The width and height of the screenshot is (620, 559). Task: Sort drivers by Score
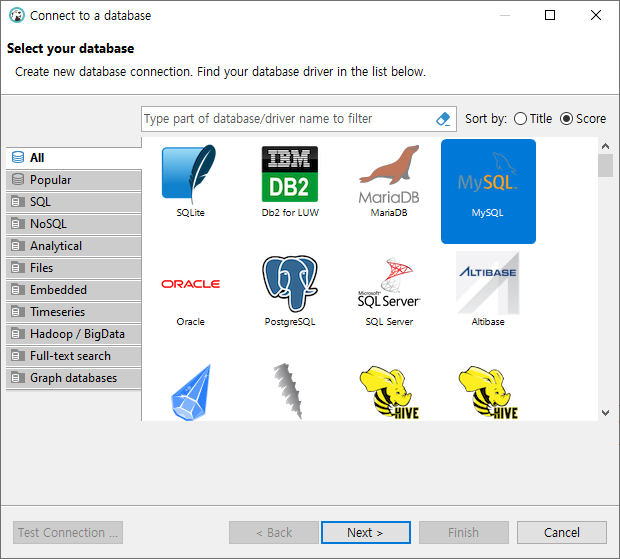(582, 119)
